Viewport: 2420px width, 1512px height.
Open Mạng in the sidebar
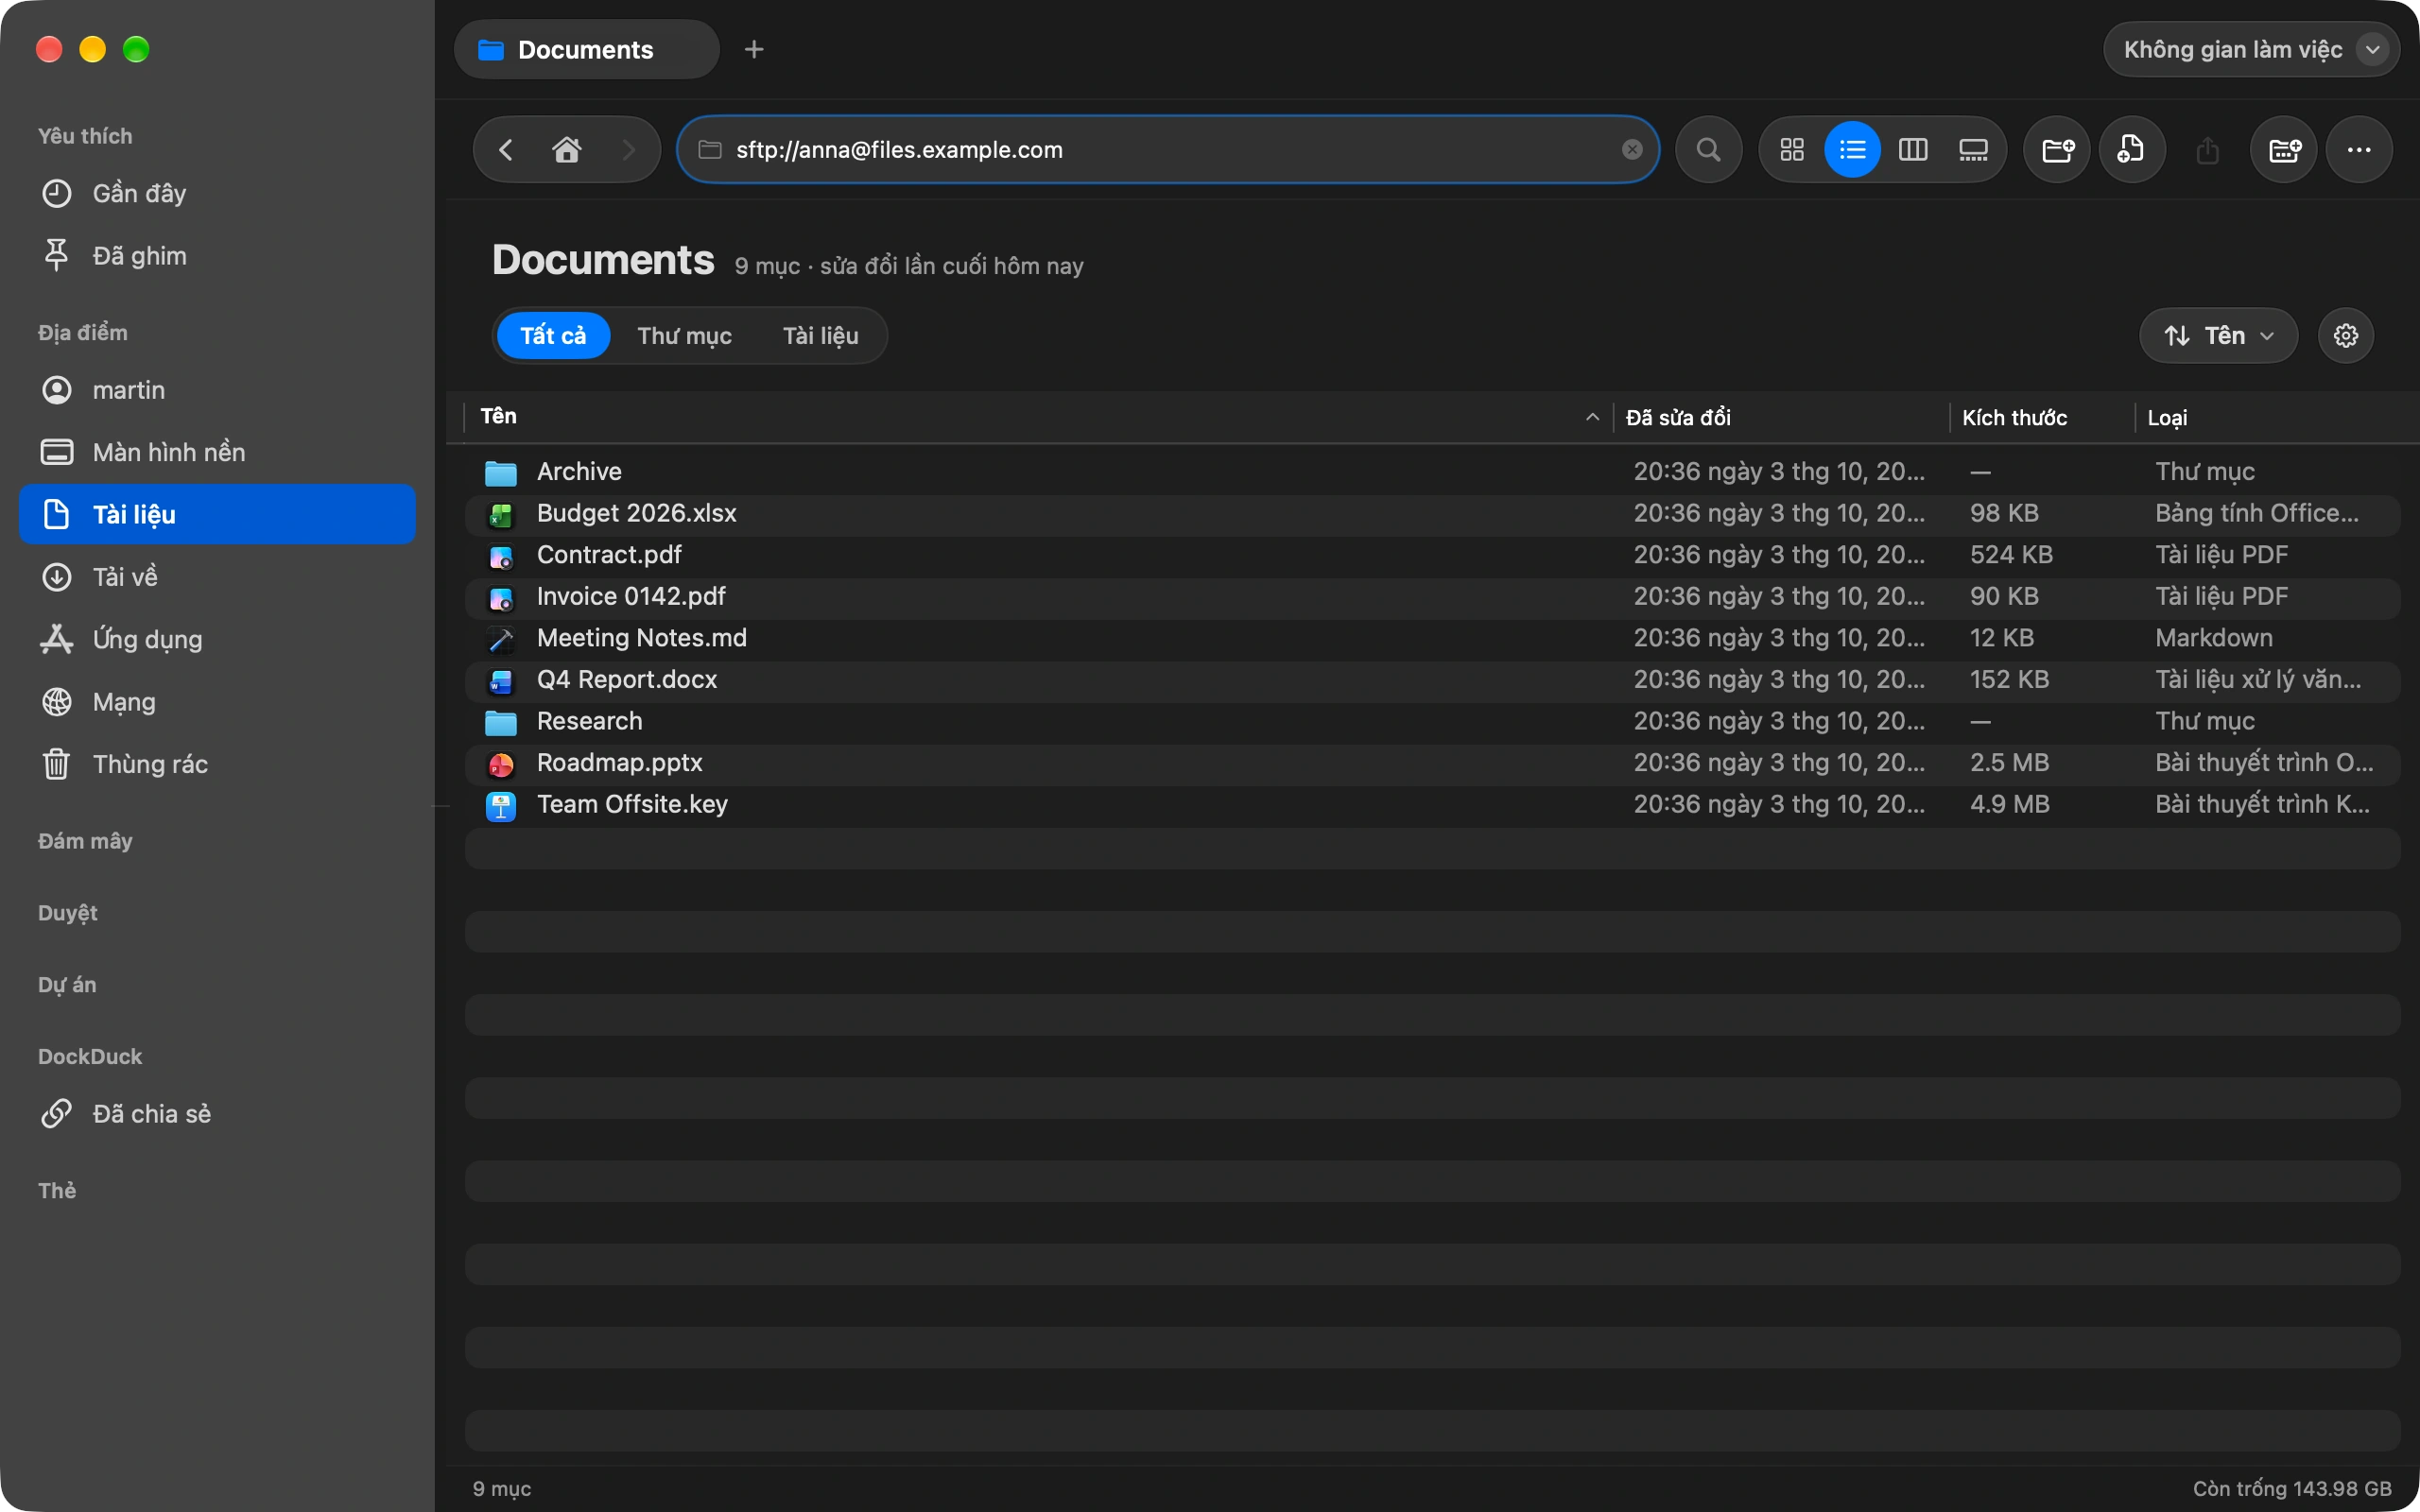click(x=217, y=702)
